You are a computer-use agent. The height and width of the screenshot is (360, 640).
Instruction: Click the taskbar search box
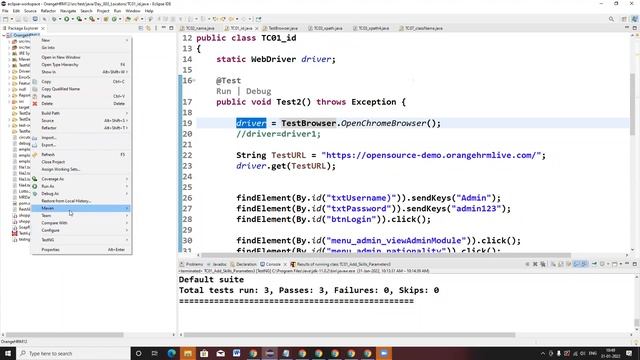(x=73, y=353)
